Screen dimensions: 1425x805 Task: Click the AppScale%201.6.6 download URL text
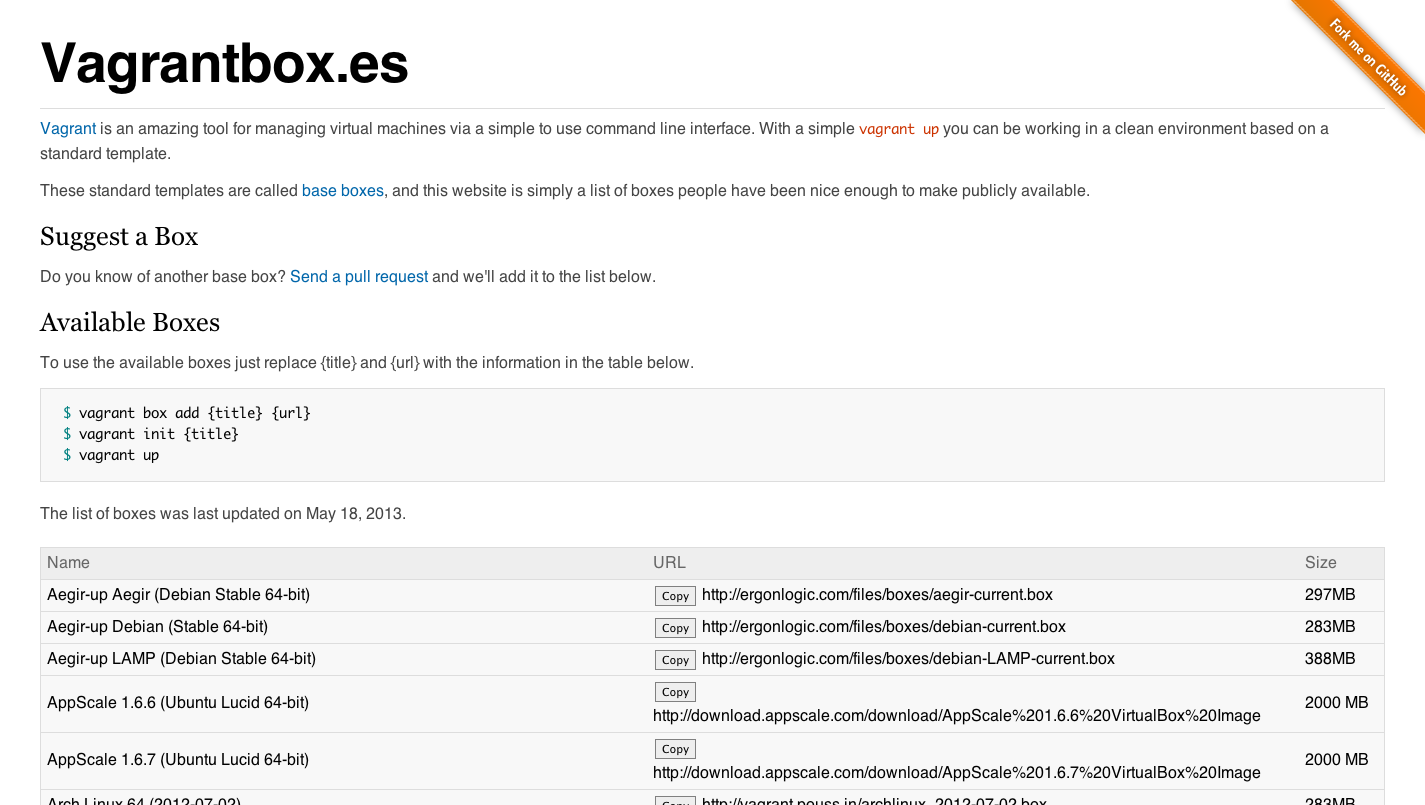[x=957, y=716]
